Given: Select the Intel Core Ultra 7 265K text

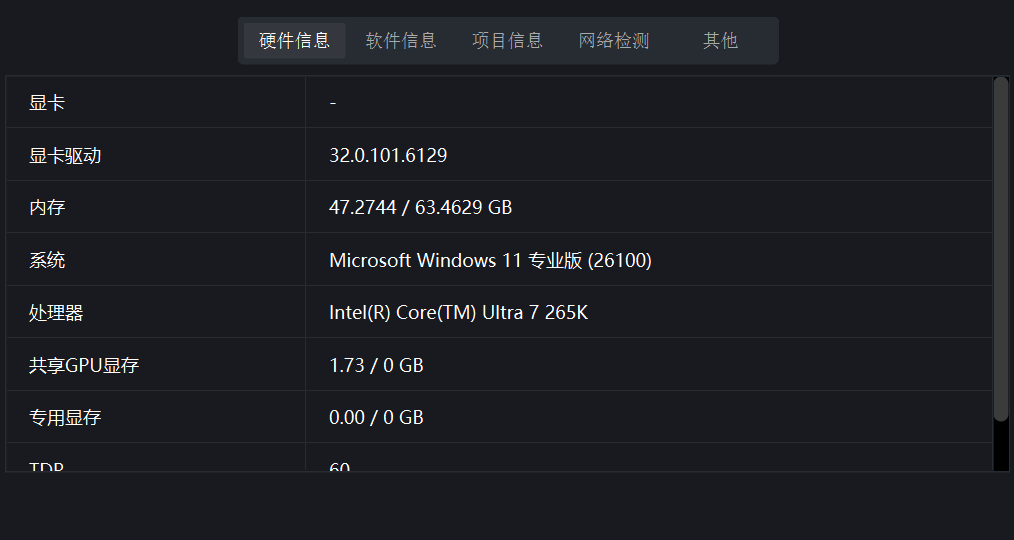Looking at the screenshot, I should (458, 313).
